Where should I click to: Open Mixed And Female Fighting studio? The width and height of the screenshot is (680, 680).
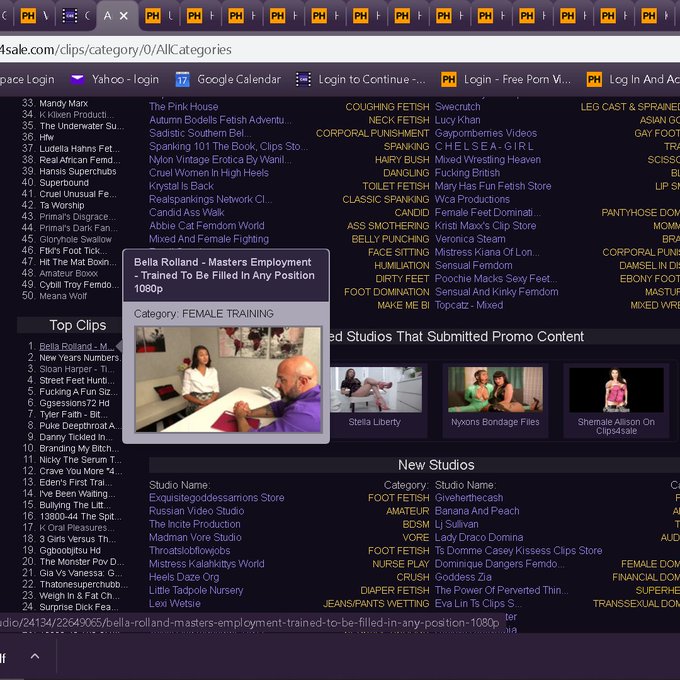pyautogui.click(x=209, y=239)
